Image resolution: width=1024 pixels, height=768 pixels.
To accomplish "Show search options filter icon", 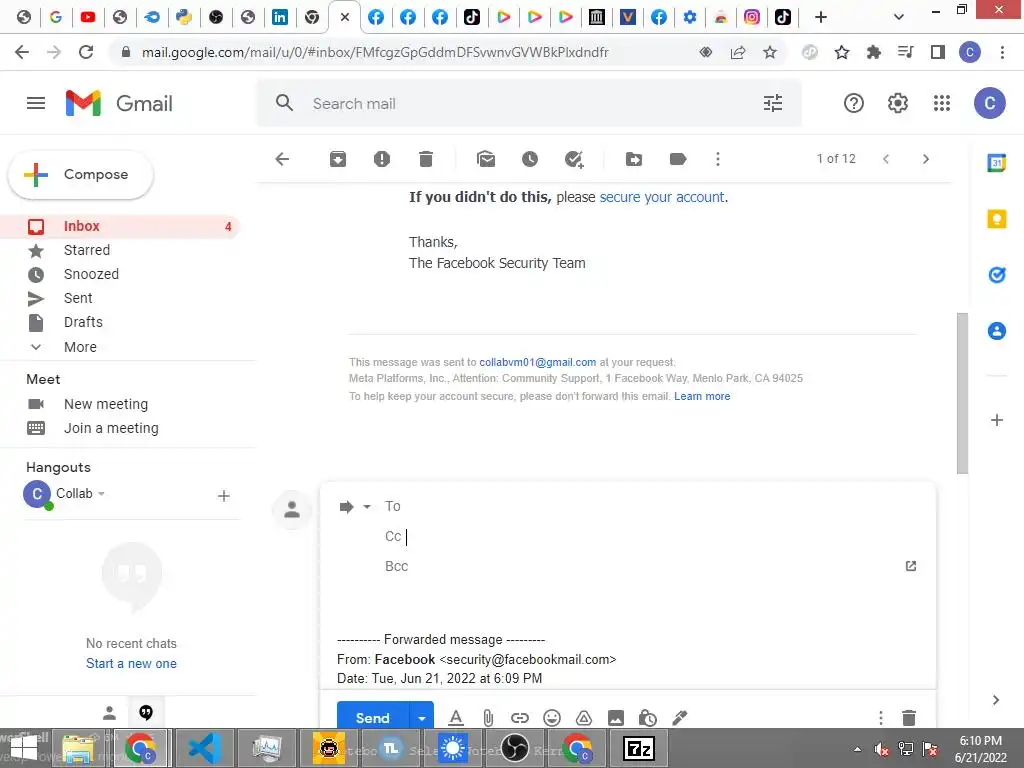I will [773, 103].
